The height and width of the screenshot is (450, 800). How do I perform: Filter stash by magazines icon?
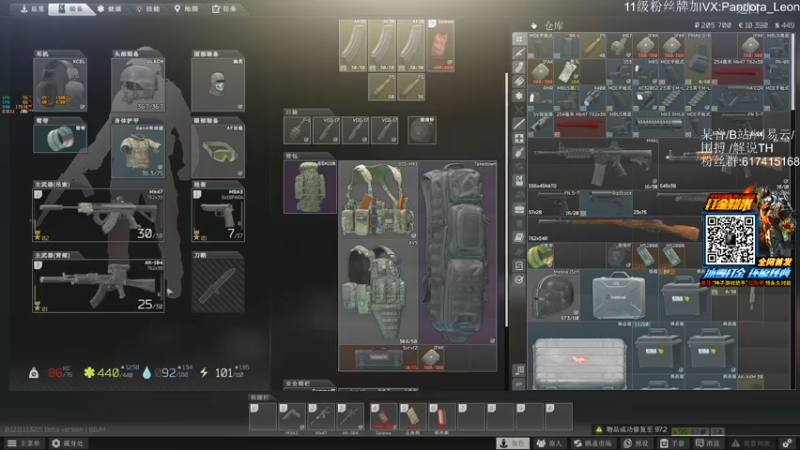pos(519,67)
